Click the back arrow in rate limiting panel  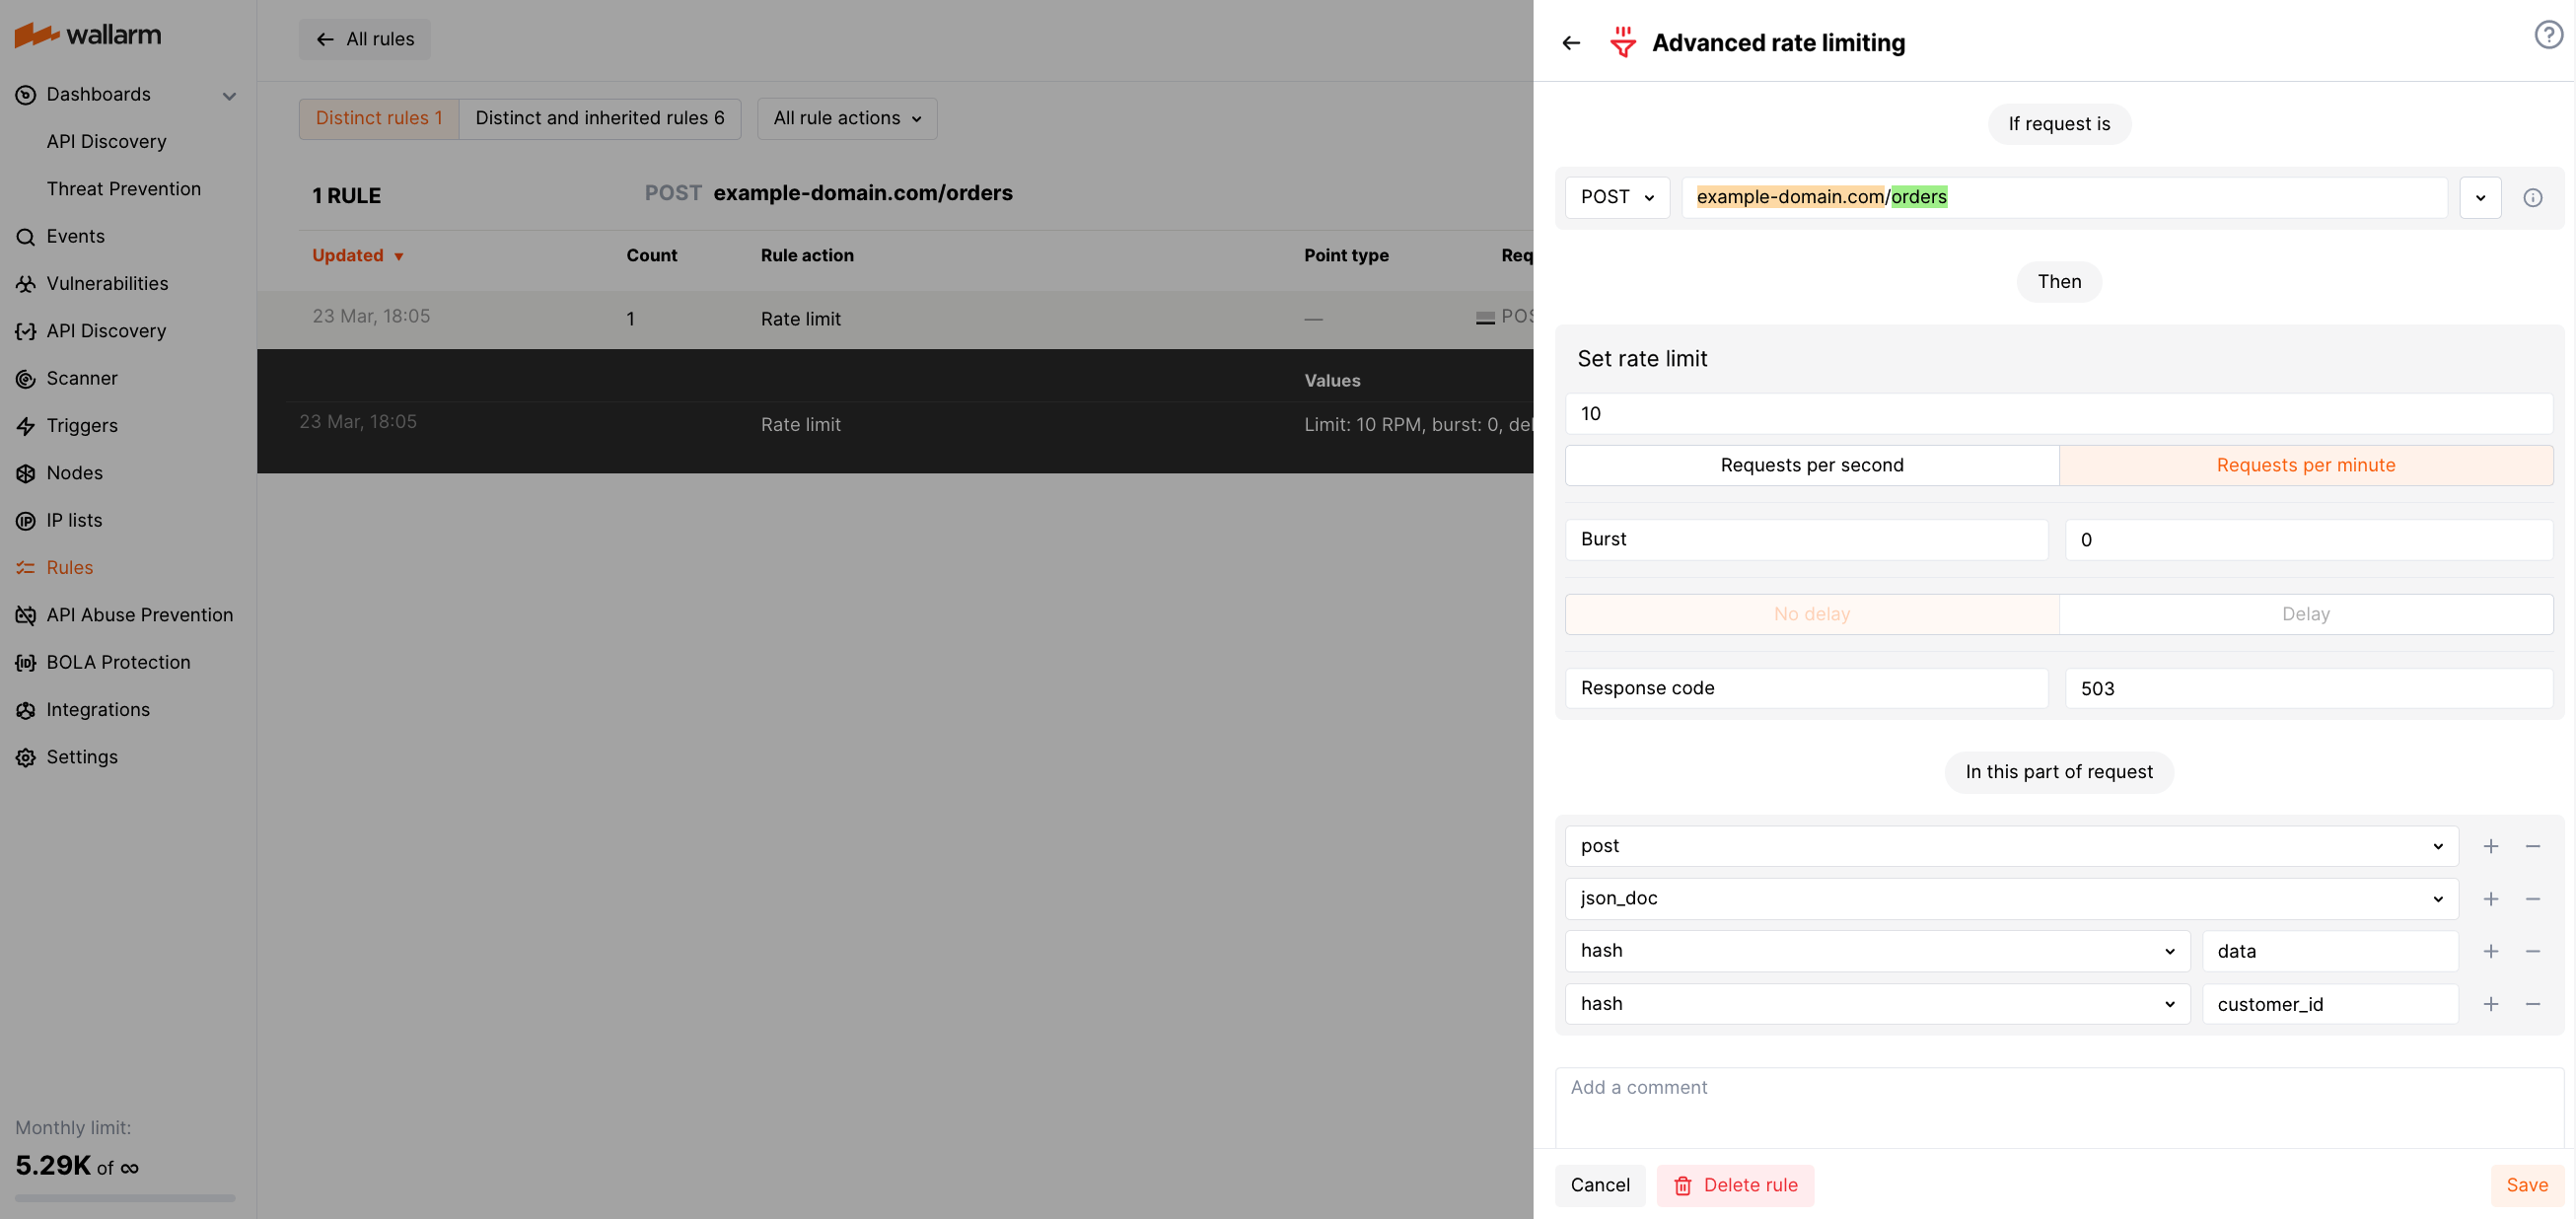(1571, 43)
